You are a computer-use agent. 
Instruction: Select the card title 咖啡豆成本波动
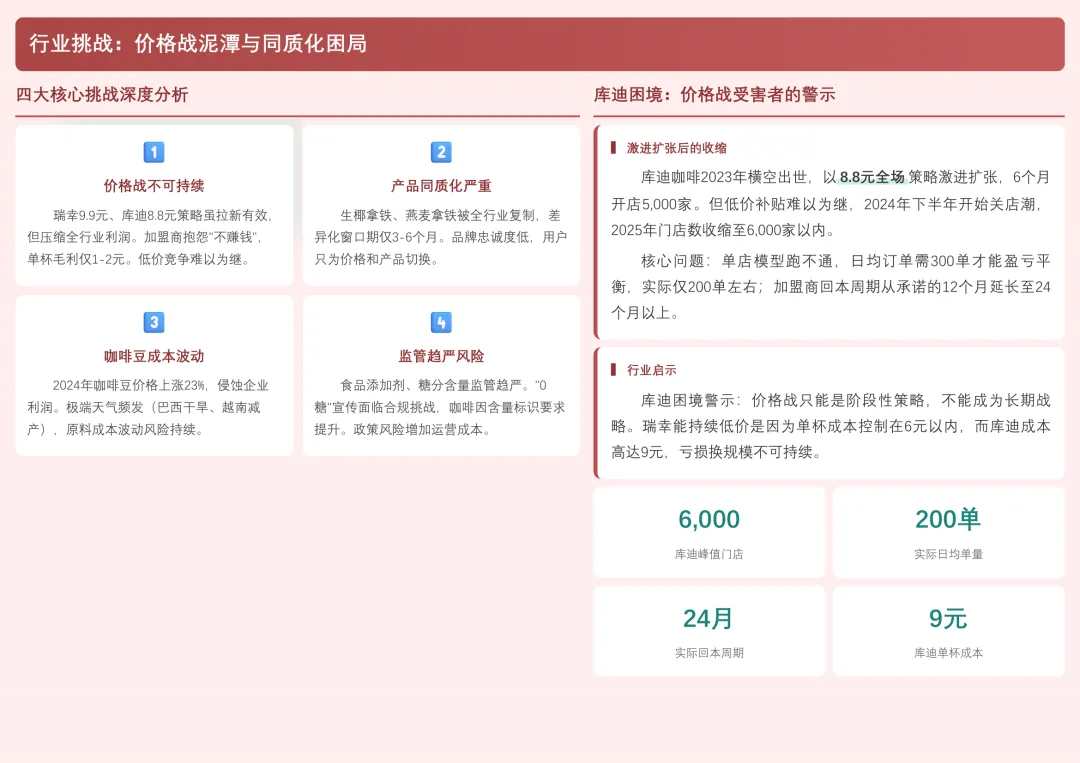154,356
